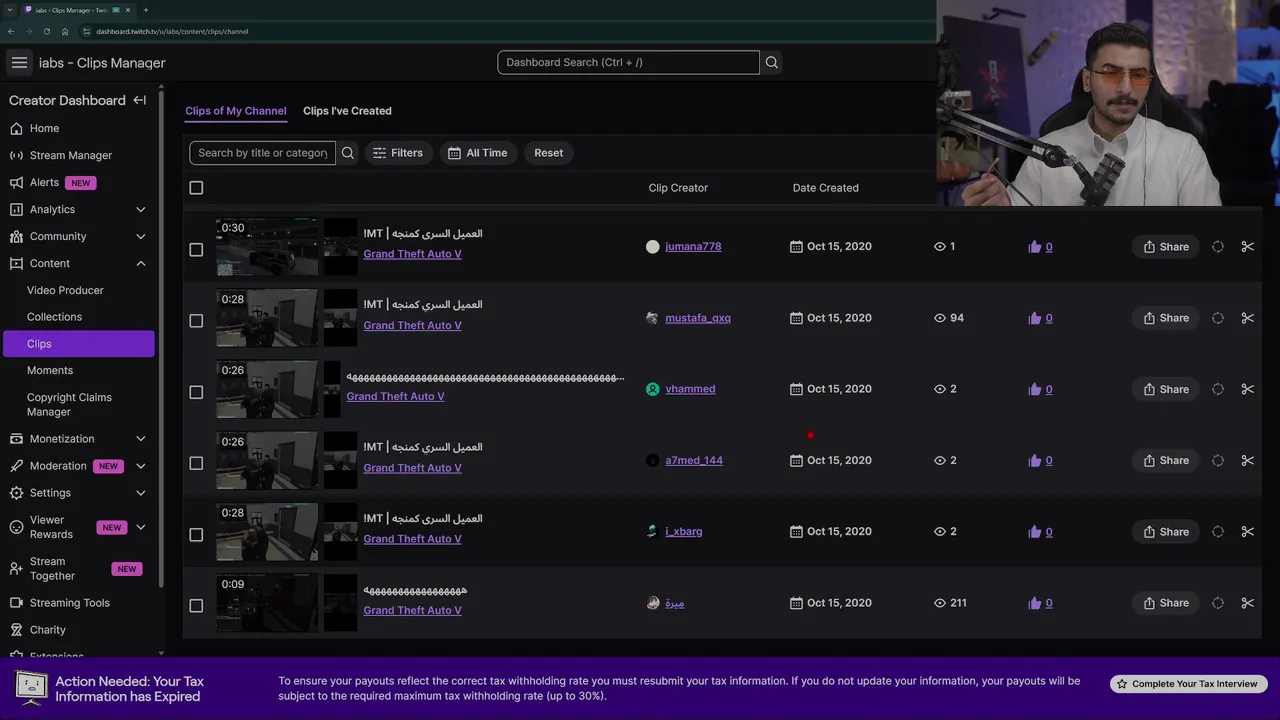
Task: Open the hamburger navigation menu
Action: click(x=19, y=62)
